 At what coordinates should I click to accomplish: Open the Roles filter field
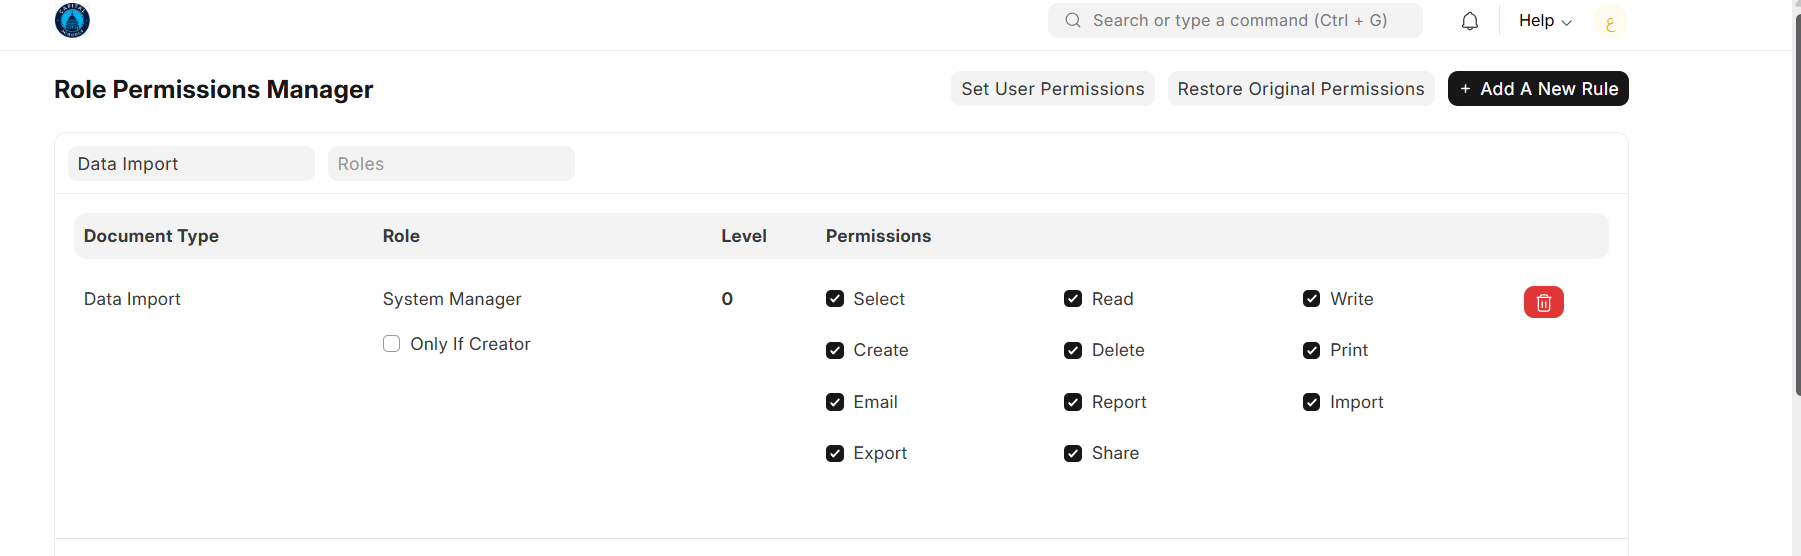[x=451, y=164]
